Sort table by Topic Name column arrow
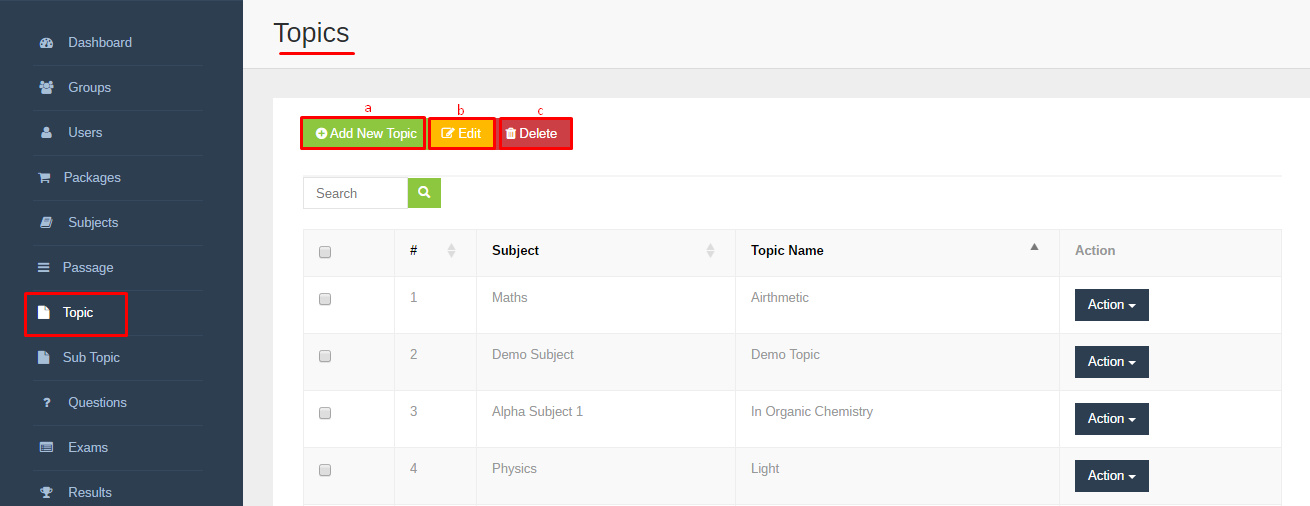This screenshot has width=1310, height=506. [x=1035, y=247]
